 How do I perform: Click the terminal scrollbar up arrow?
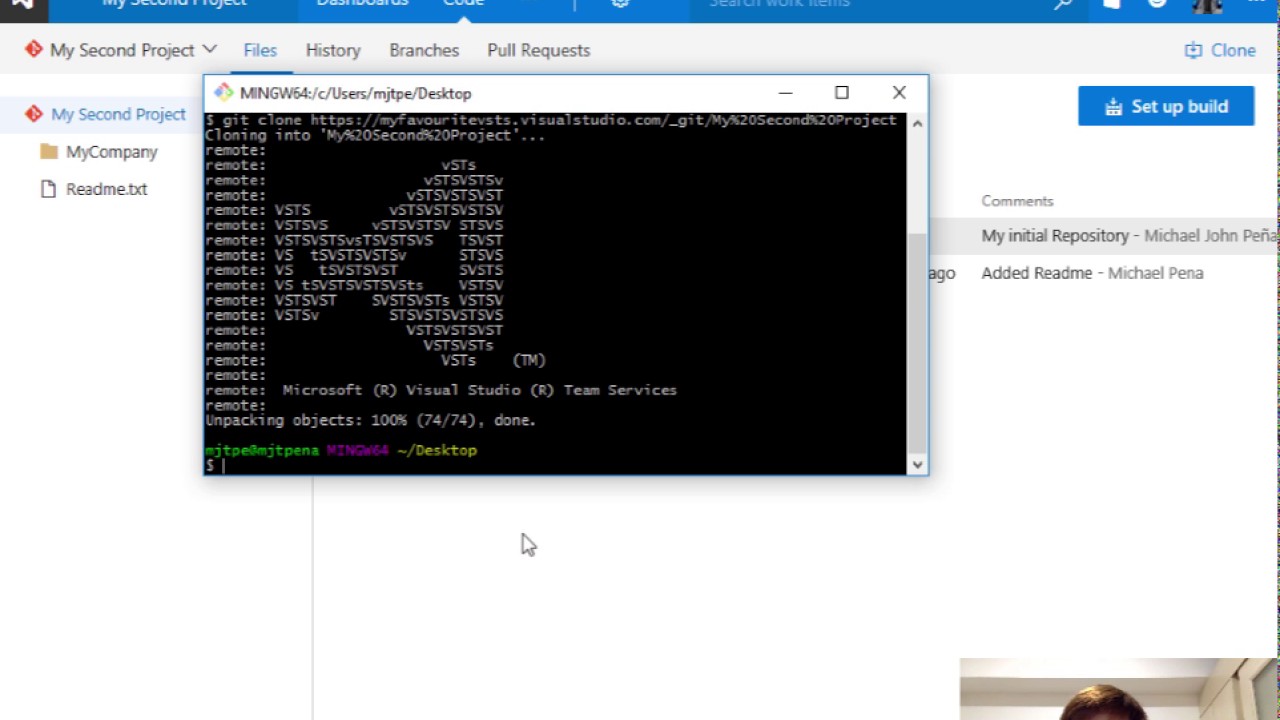917,122
